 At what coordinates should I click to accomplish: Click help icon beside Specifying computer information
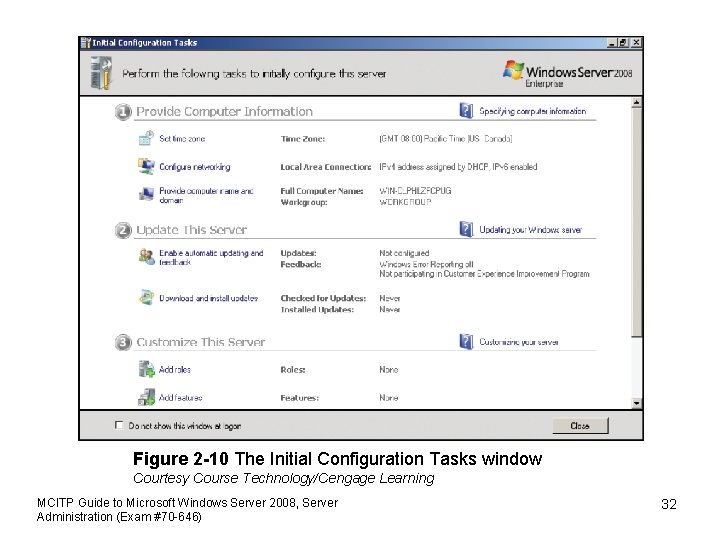tap(466, 111)
